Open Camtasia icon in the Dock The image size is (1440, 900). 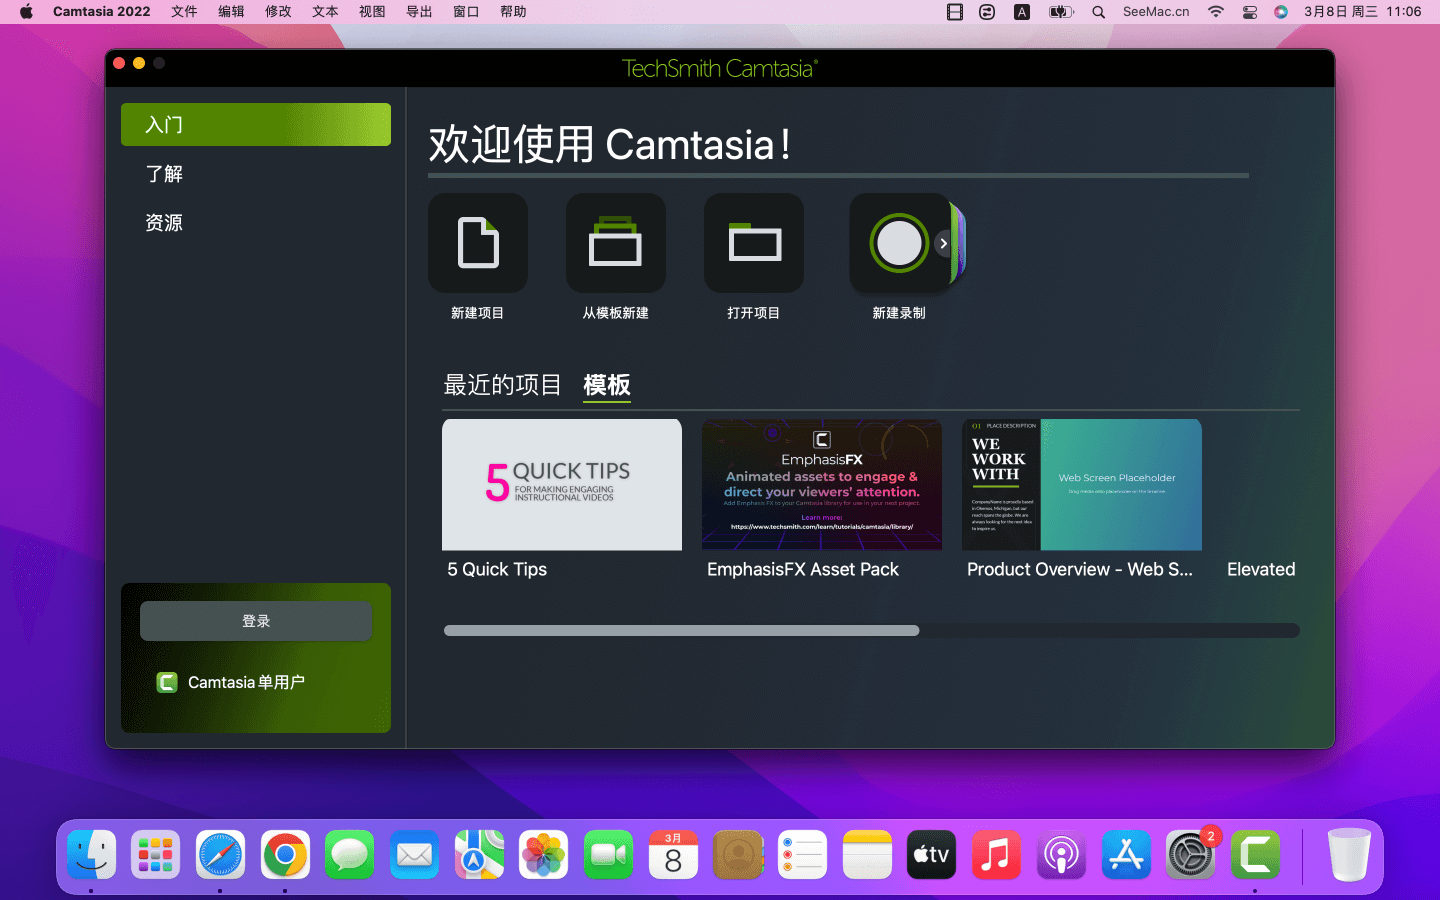[x=1255, y=855]
